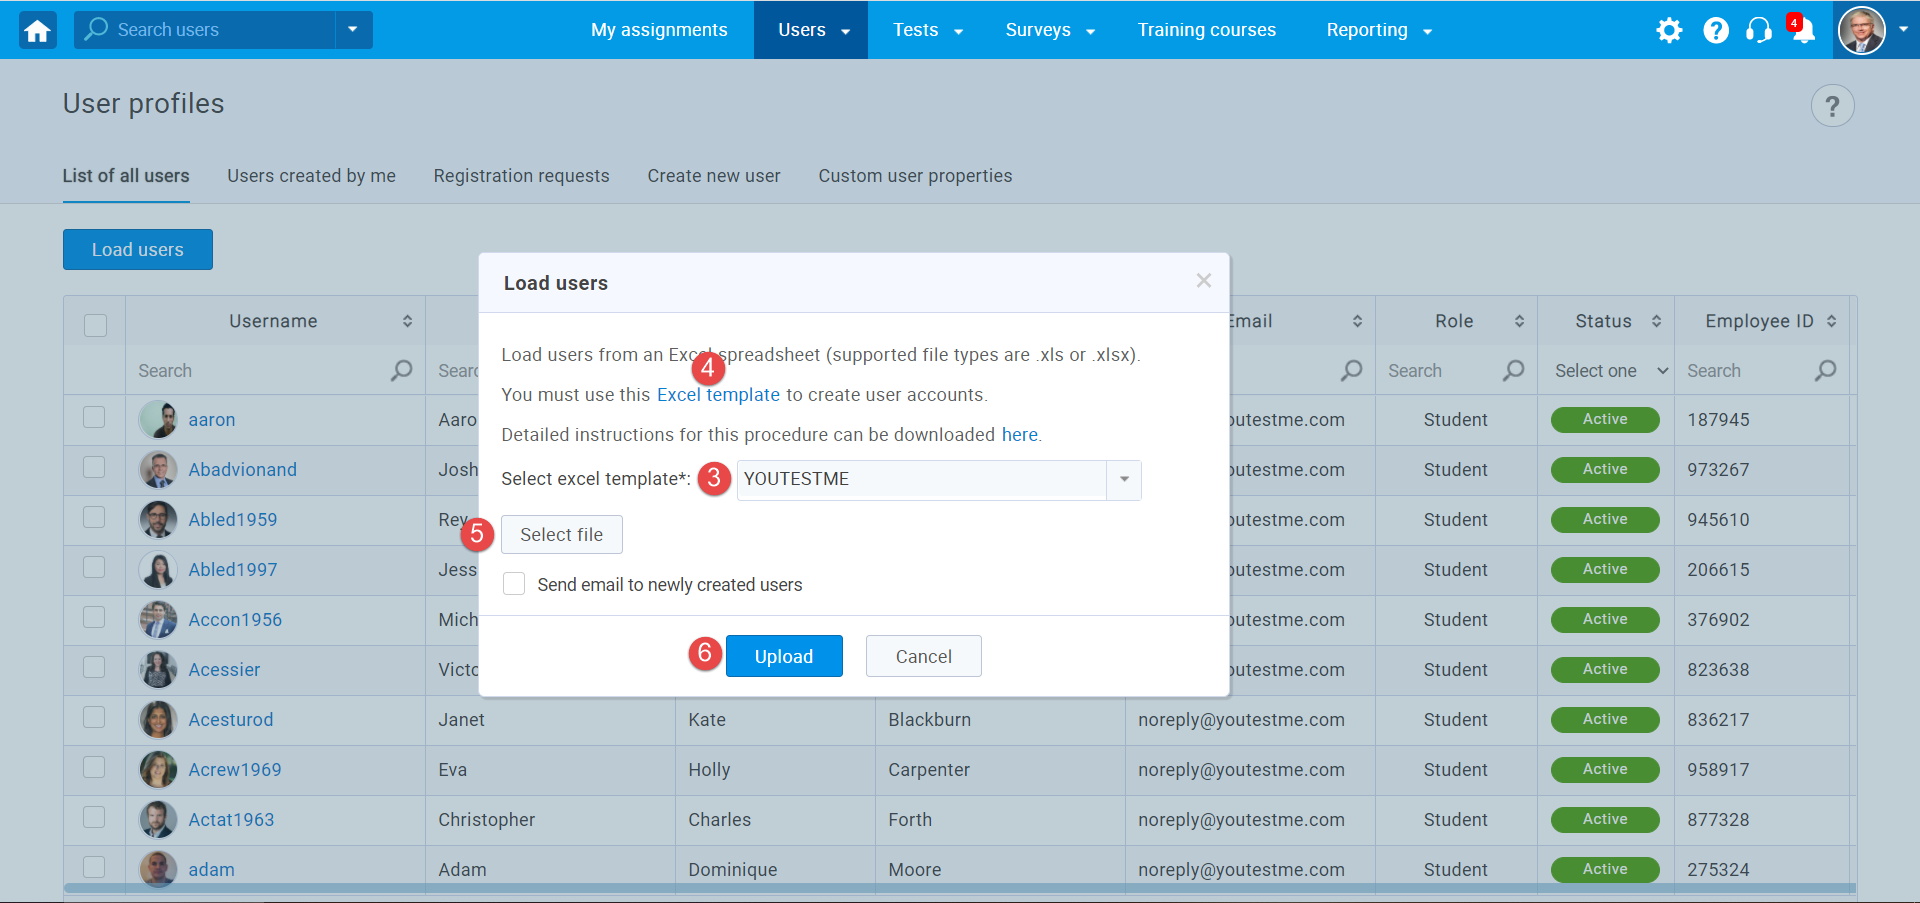
Task: Close the Load users dialog
Action: tap(1203, 281)
